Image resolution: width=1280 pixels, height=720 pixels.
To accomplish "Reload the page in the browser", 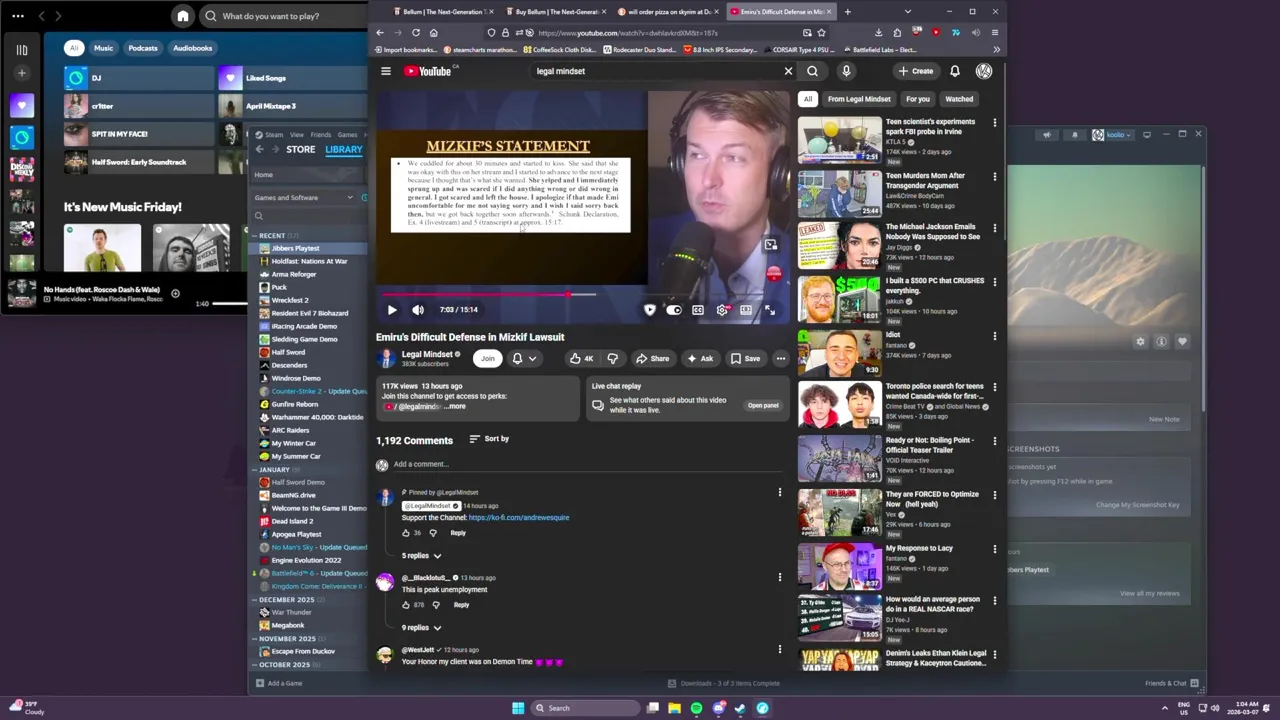I will [x=415, y=33].
